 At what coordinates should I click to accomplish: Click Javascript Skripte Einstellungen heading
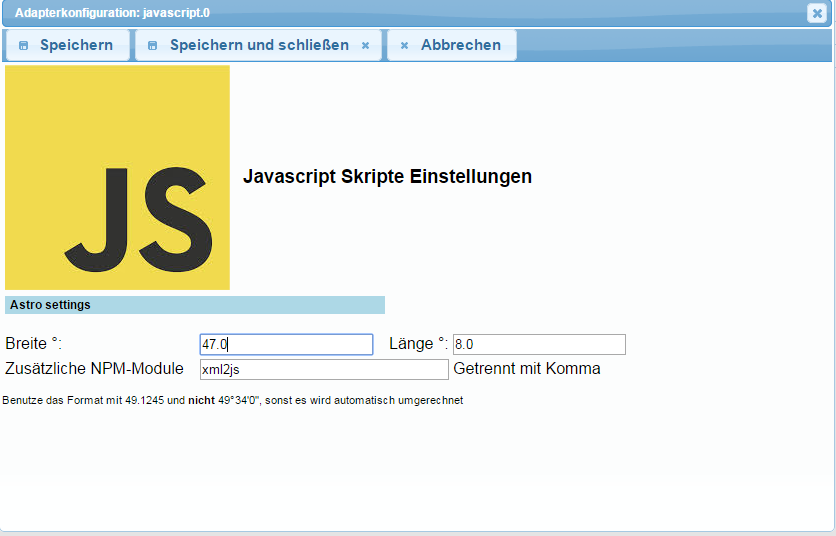(x=388, y=177)
